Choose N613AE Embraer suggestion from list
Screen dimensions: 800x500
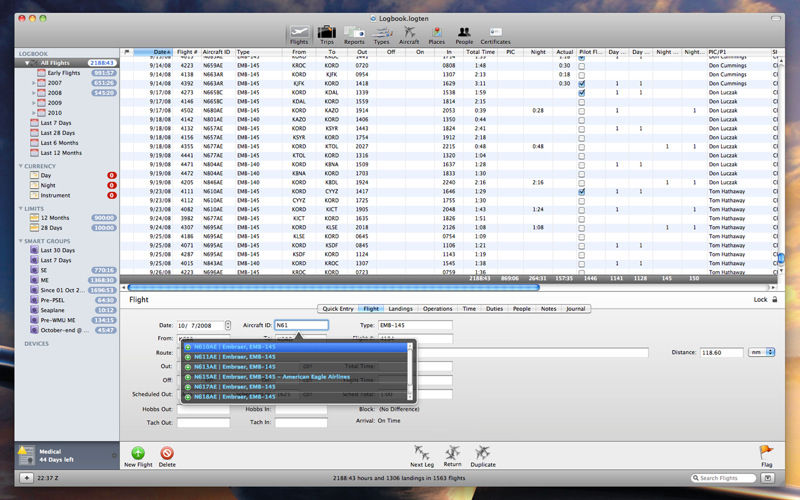(x=296, y=367)
